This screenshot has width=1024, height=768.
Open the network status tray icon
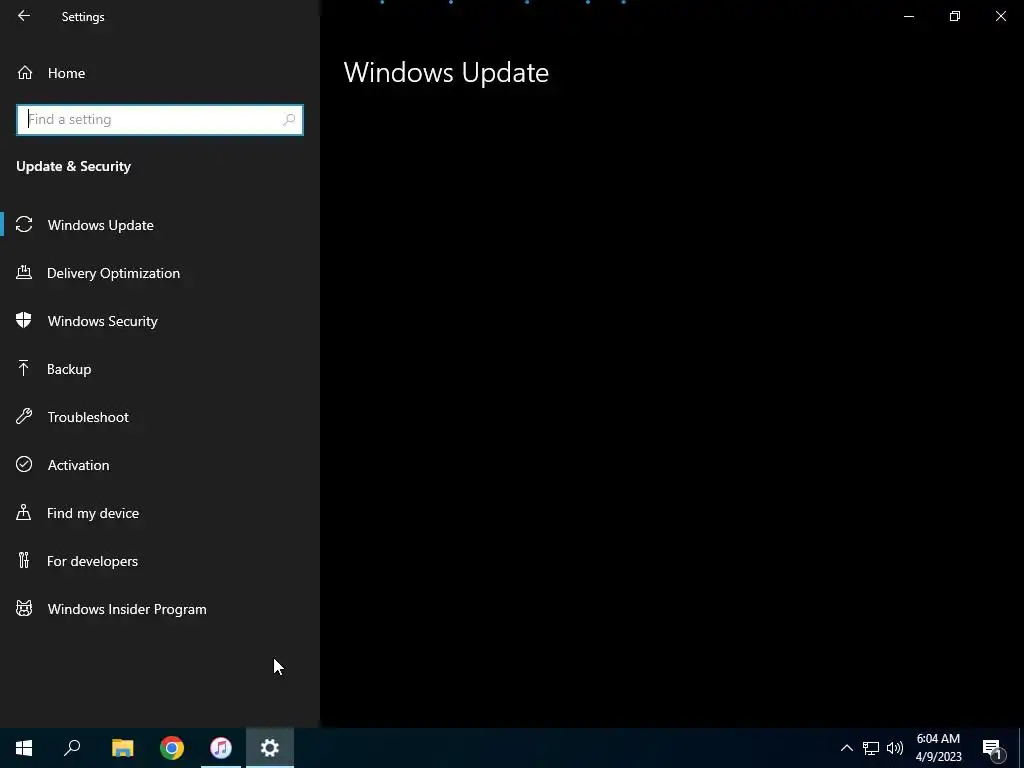(x=871, y=748)
